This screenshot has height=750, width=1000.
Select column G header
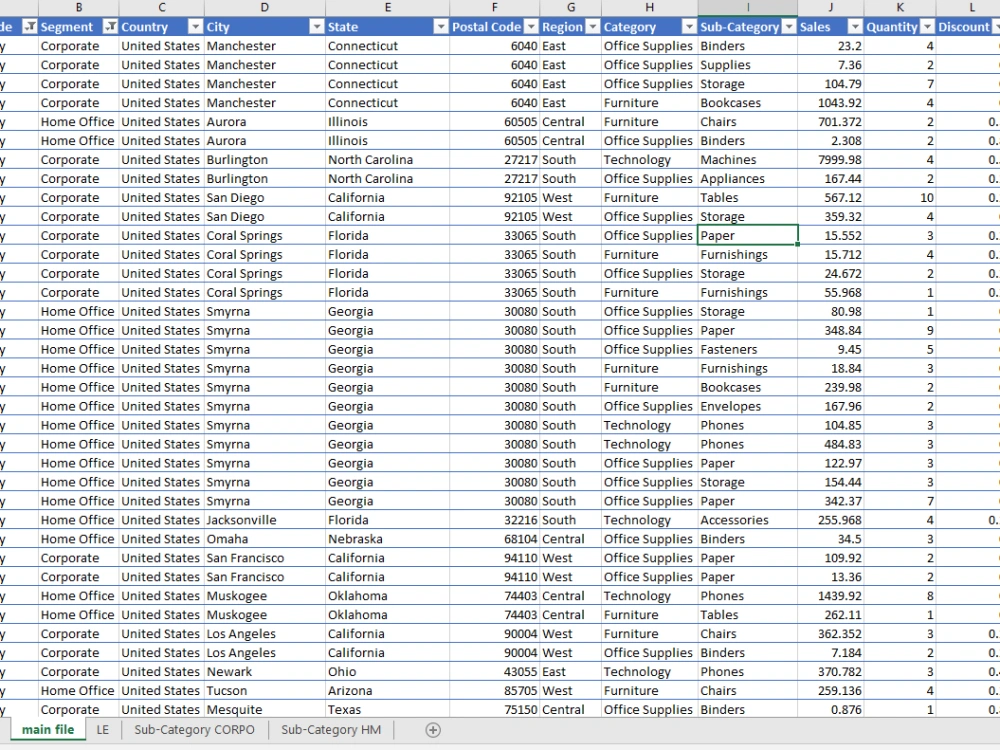coord(571,8)
